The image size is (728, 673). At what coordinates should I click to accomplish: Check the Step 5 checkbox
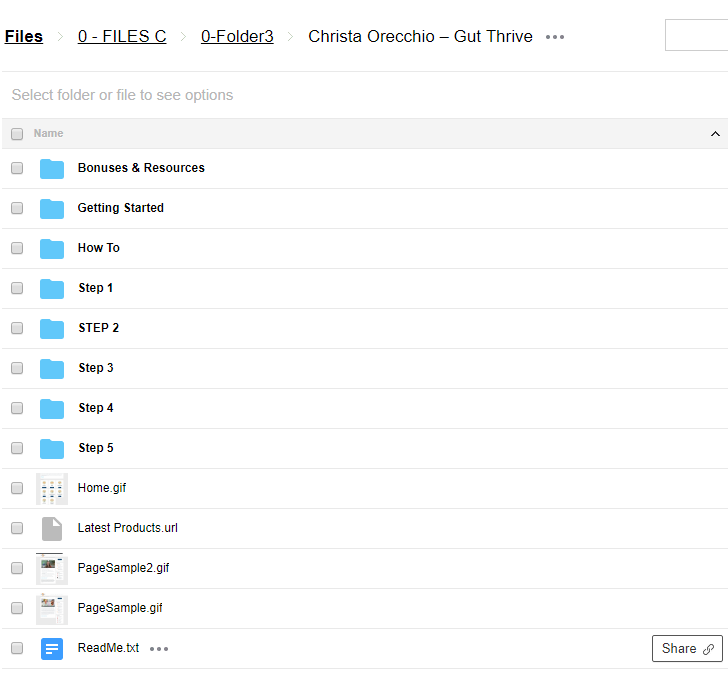[x=17, y=447]
